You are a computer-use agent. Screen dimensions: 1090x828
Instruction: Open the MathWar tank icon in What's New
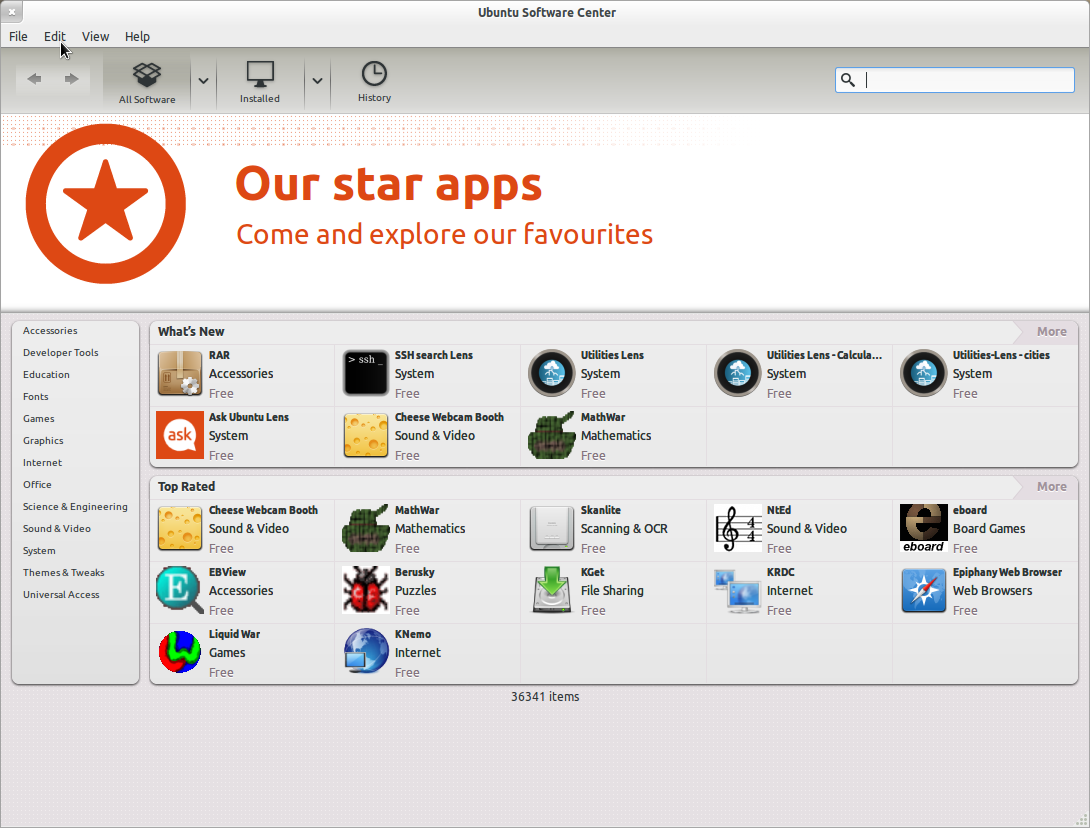[x=552, y=435]
